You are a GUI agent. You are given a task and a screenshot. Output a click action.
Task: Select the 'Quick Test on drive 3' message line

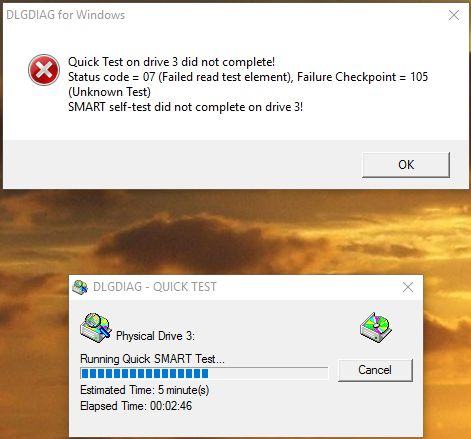click(x=172, y=62)
